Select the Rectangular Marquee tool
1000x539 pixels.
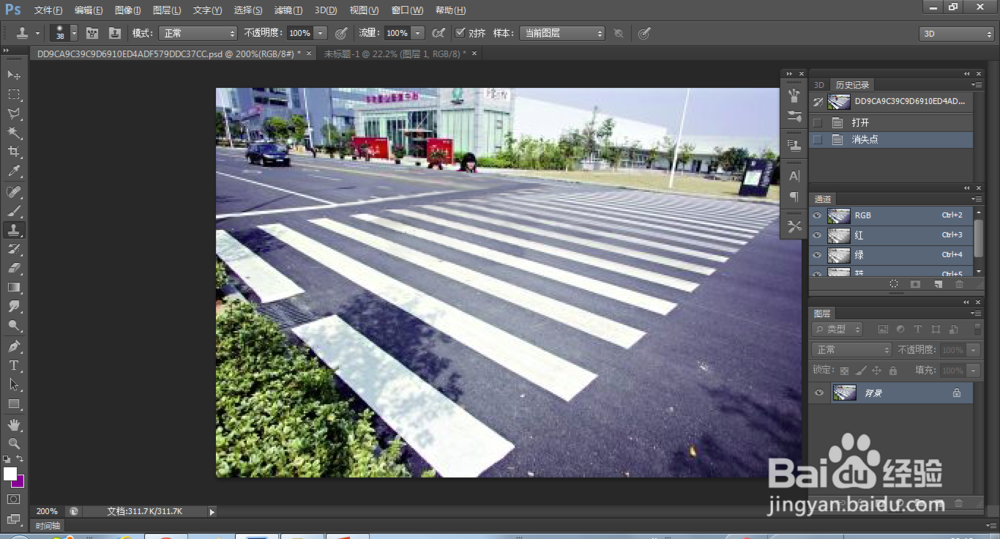tap(13, 94)
